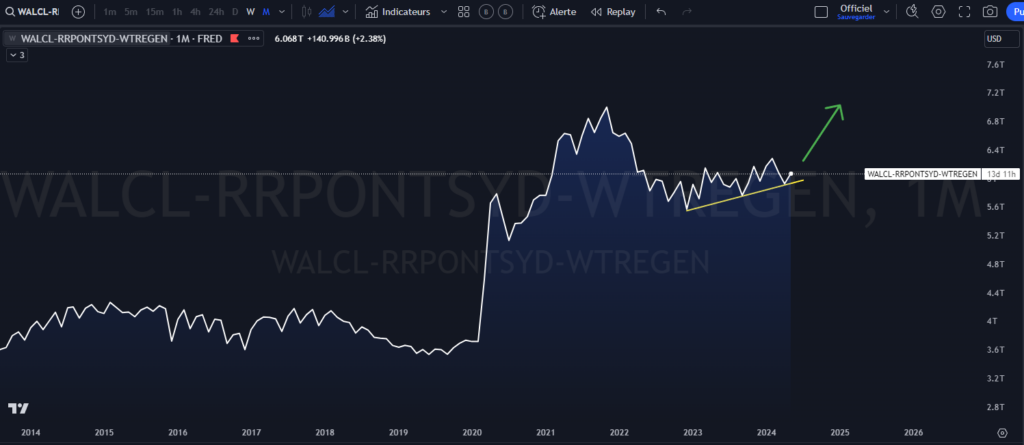Select the 1h timeframe
This screenshot has width=1024, height=445.
(x=177, y=12)
